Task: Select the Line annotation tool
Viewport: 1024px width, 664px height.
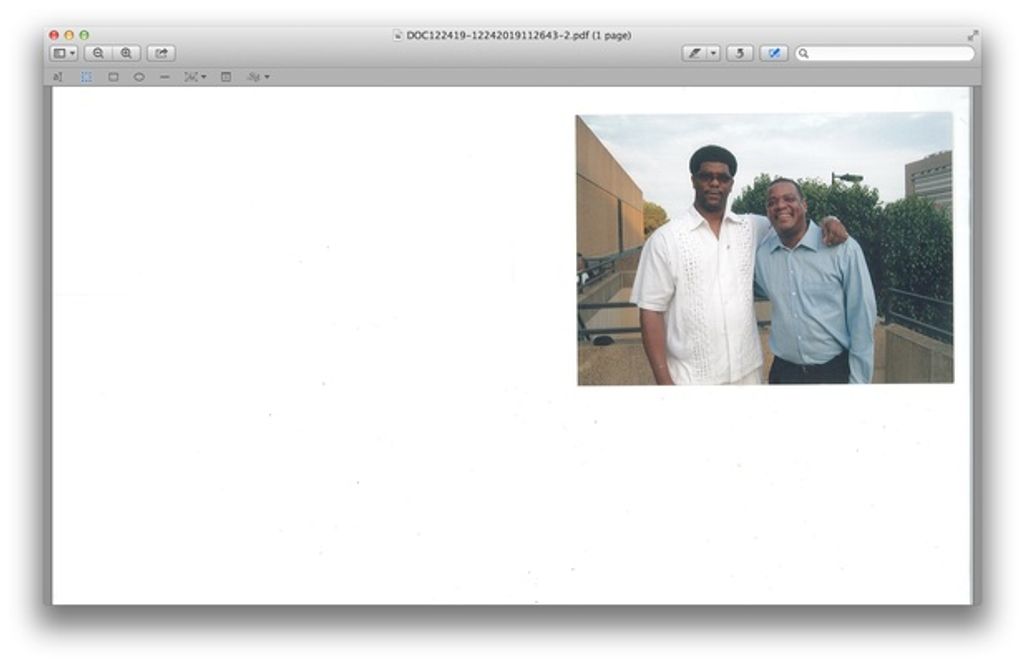Action: point(165,77)
